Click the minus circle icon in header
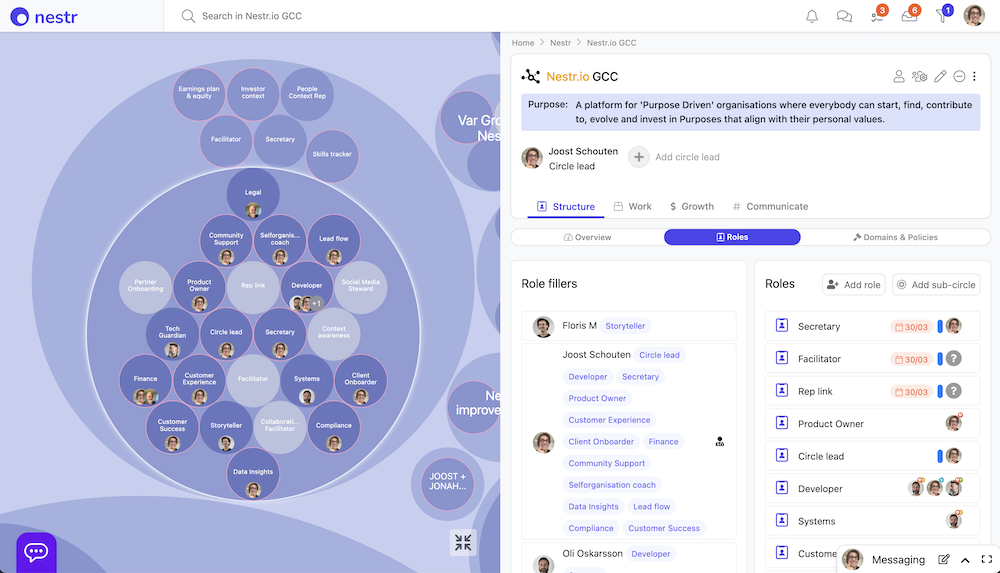 959,77
